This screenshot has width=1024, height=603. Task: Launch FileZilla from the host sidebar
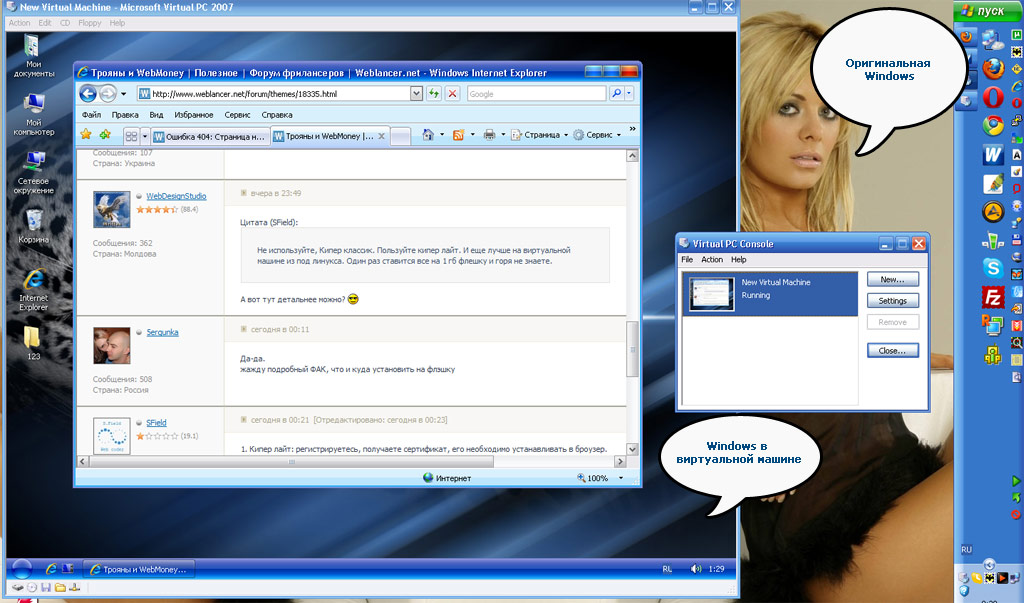(993, 297)
